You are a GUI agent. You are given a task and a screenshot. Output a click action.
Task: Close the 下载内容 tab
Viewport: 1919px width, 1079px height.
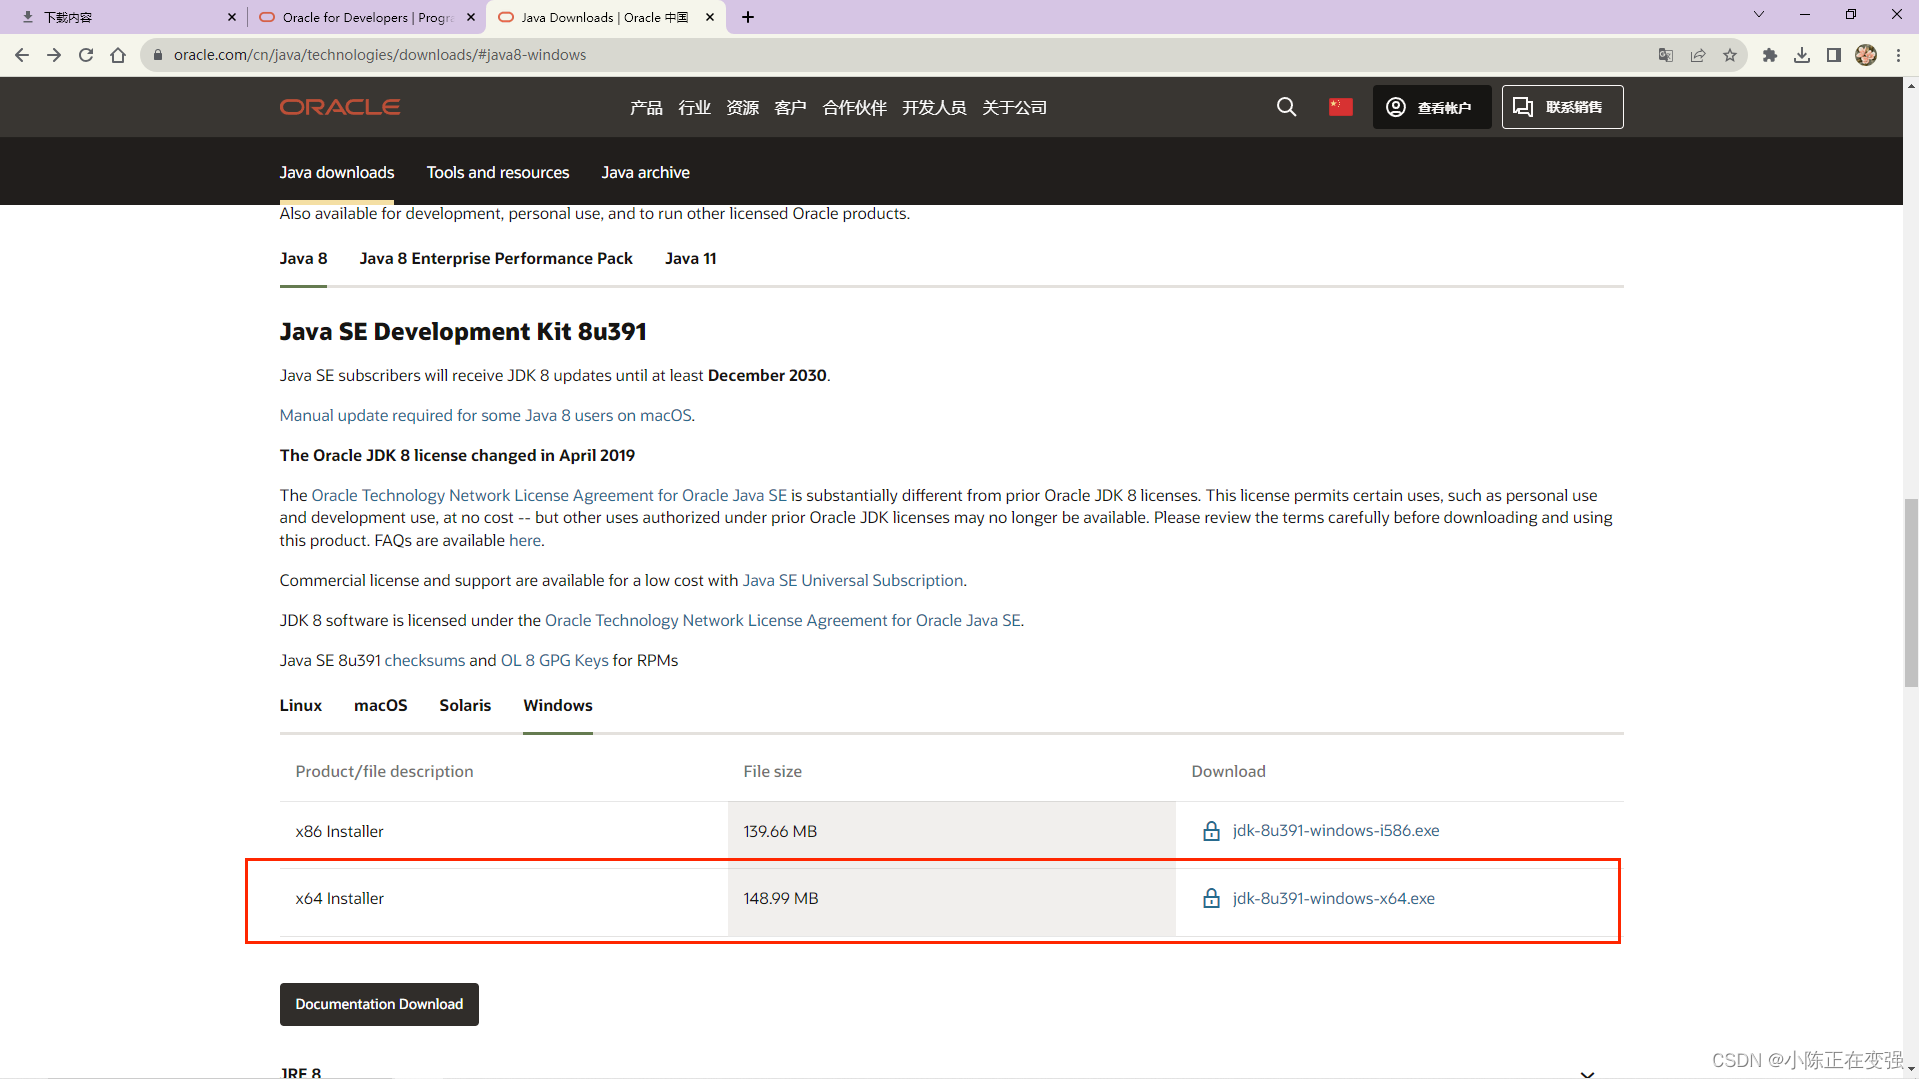coord(232,17)
